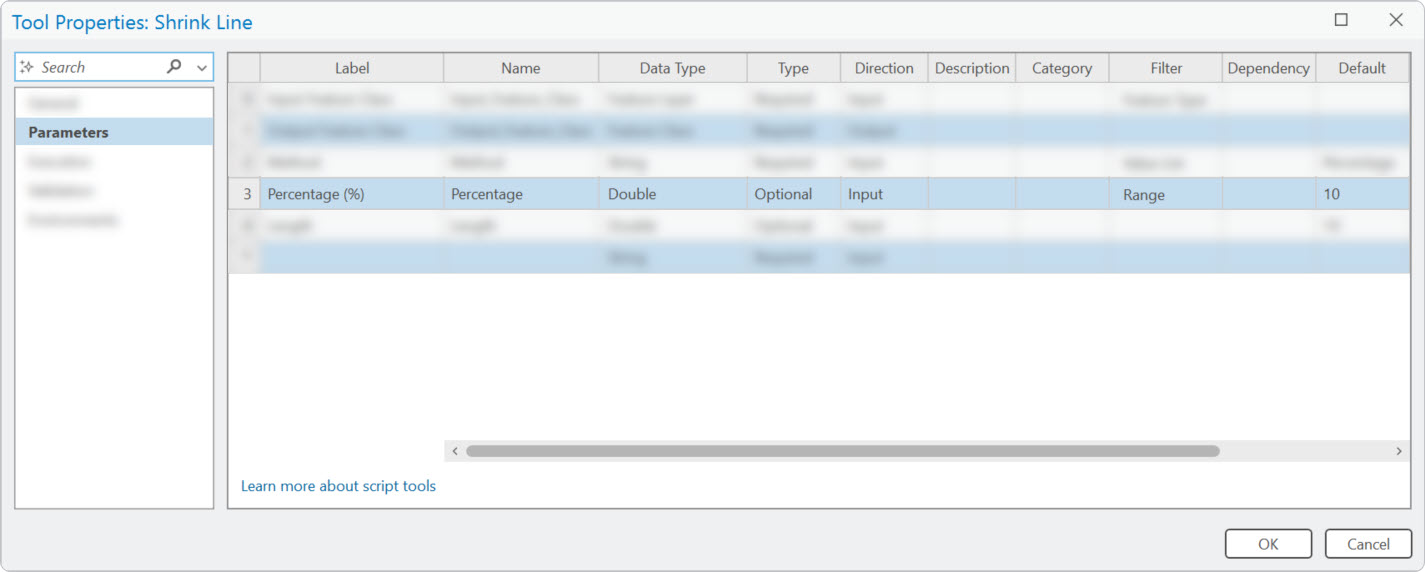Click the Description column header
1425x572 pixels.
point(972,68)
